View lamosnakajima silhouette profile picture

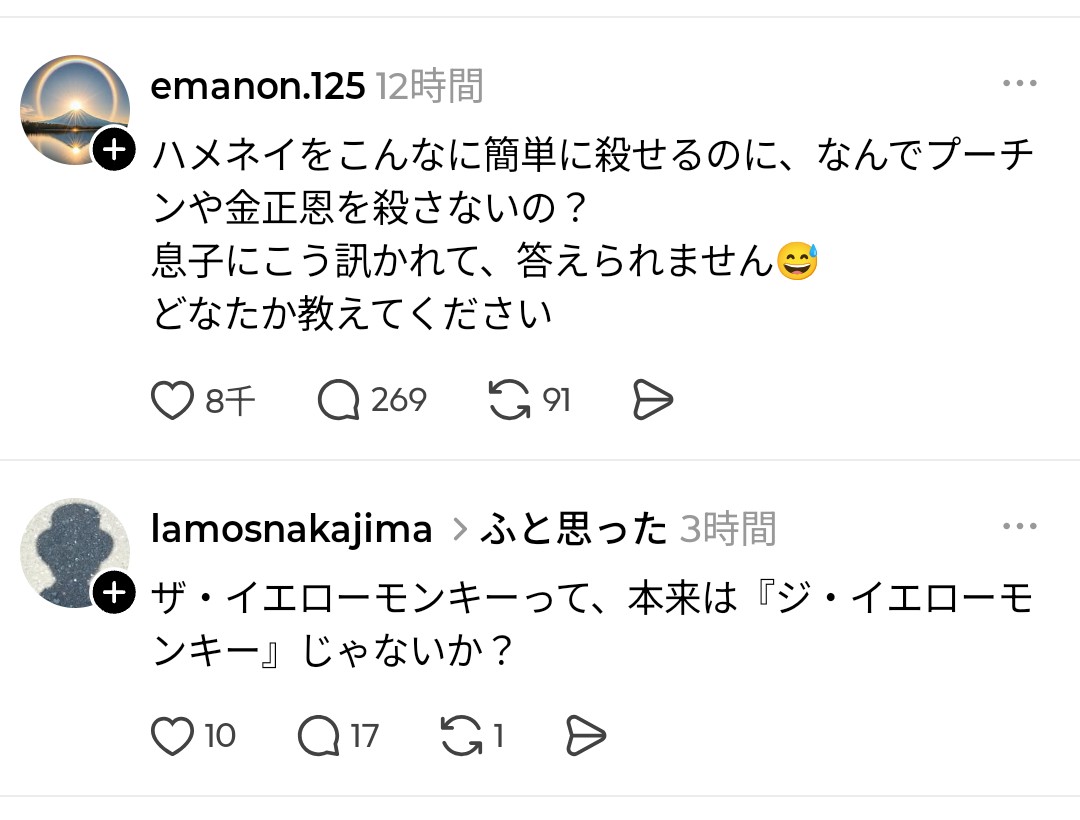(74, 553)
